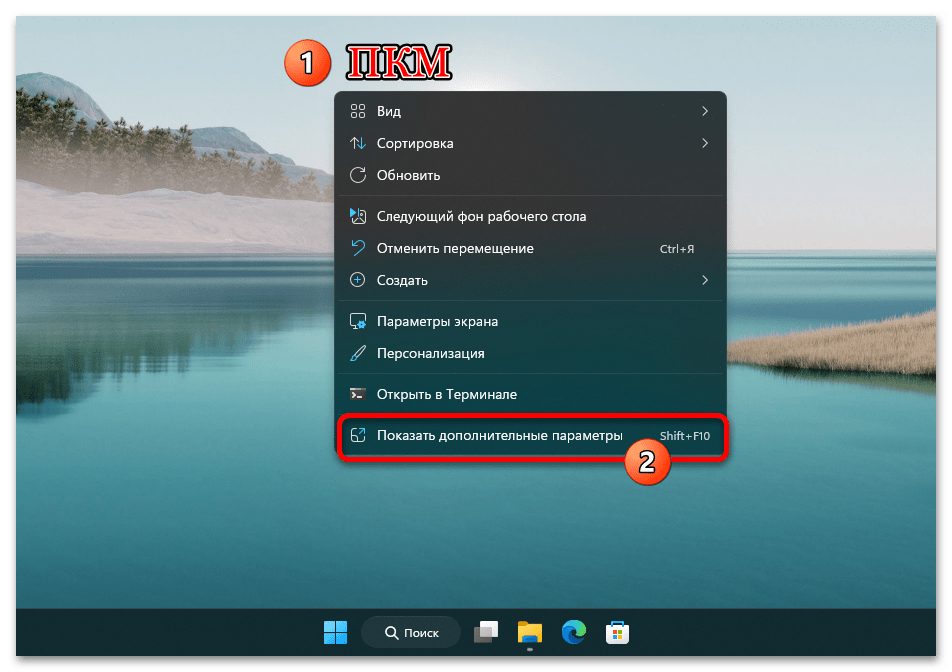Click the Поиск taskbar search box
This screenshot has height=672, width=952.
point(411,632)
